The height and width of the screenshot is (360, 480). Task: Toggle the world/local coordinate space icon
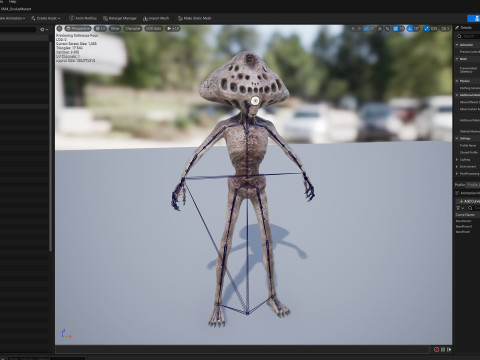(380, 29)
